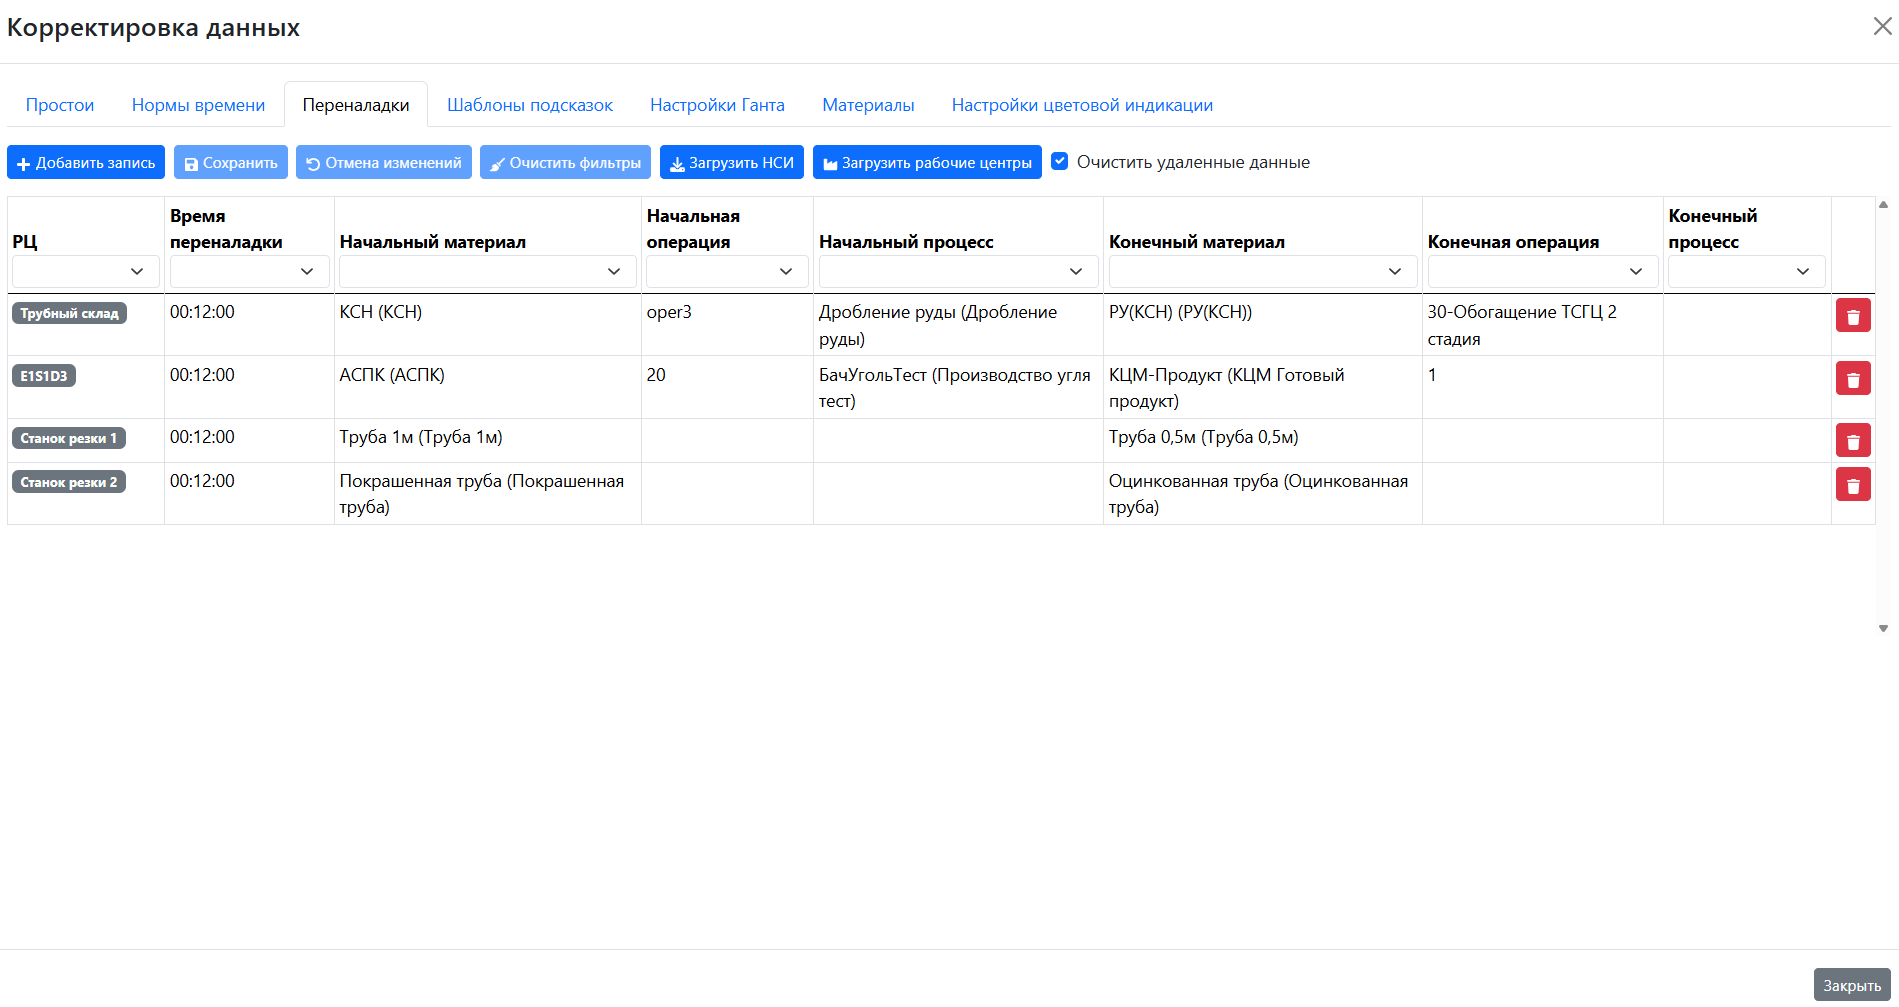Click trash icon for Станок резки 1

pyautogui.click(x=1852, y=441)
